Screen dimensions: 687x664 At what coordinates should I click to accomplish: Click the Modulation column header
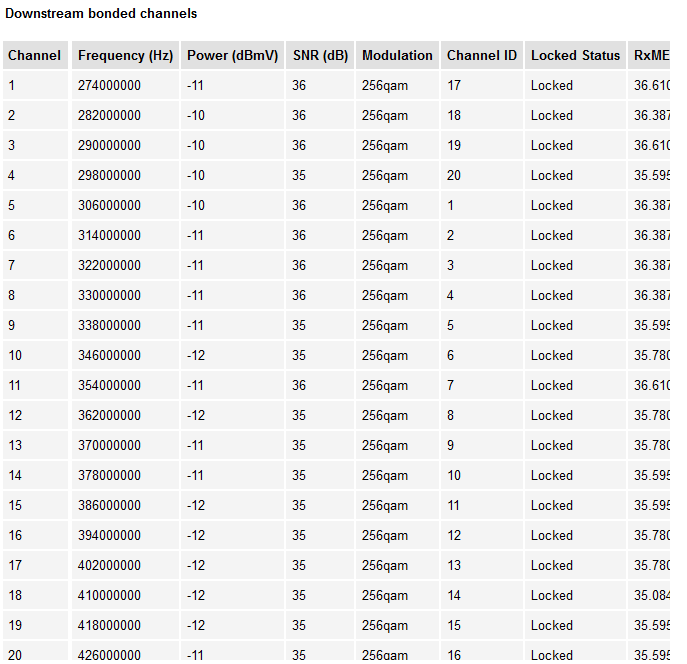pyautogui.click(x=397, y=56)
